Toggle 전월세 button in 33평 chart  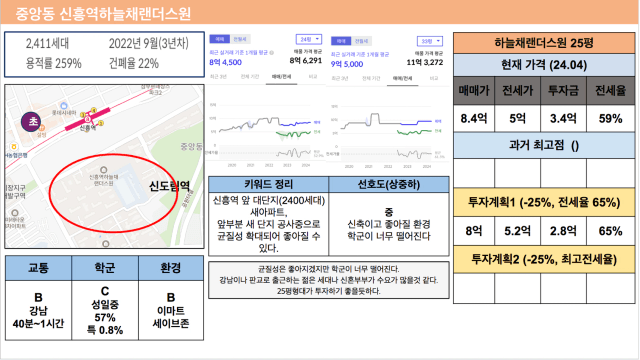tap(361, 41)
